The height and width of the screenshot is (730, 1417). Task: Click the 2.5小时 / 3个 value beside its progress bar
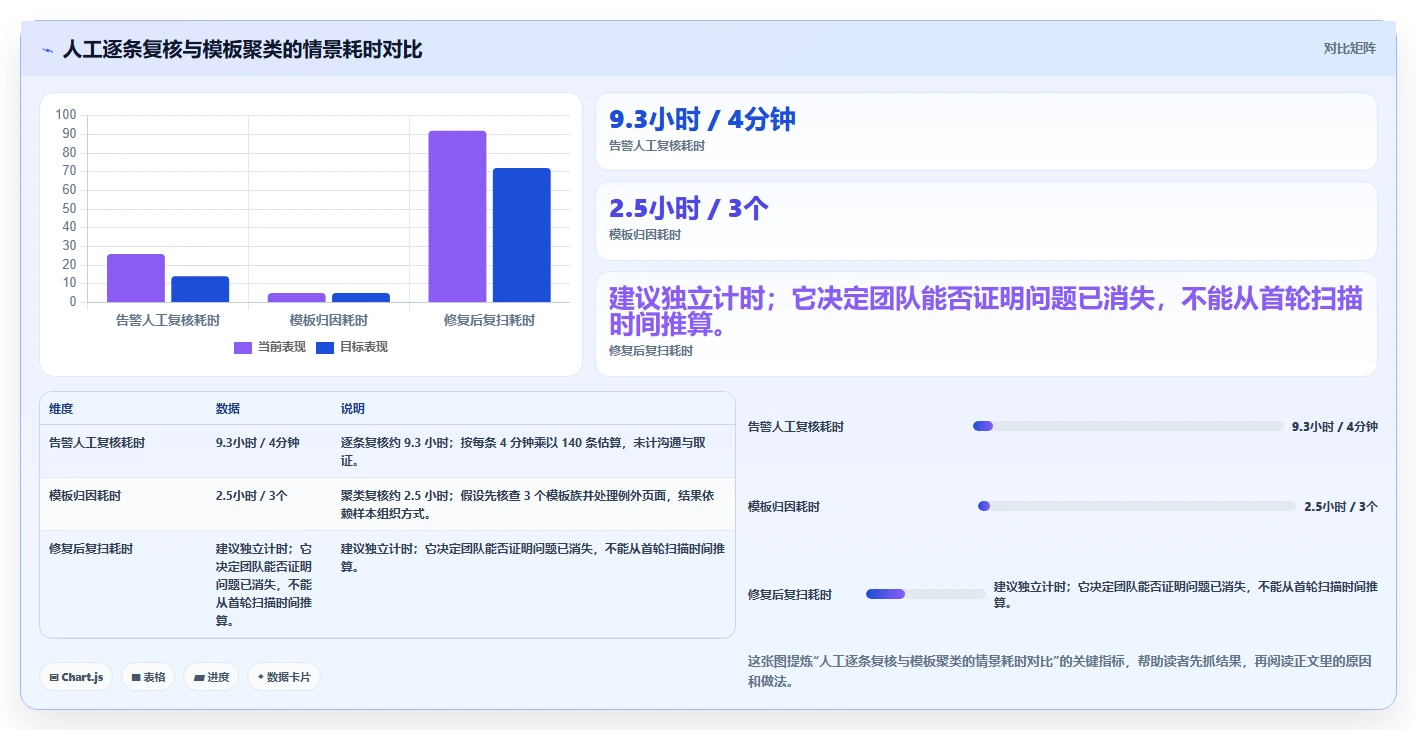[x=1341, y=506]
